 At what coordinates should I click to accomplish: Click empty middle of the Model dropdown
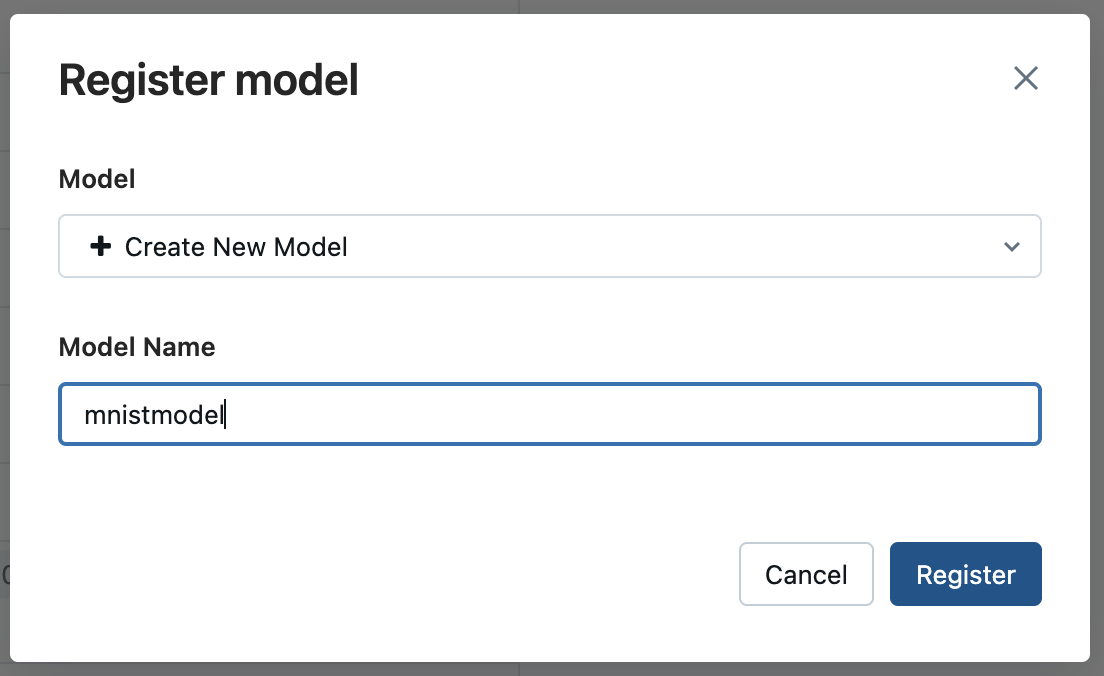pos(650,246)
